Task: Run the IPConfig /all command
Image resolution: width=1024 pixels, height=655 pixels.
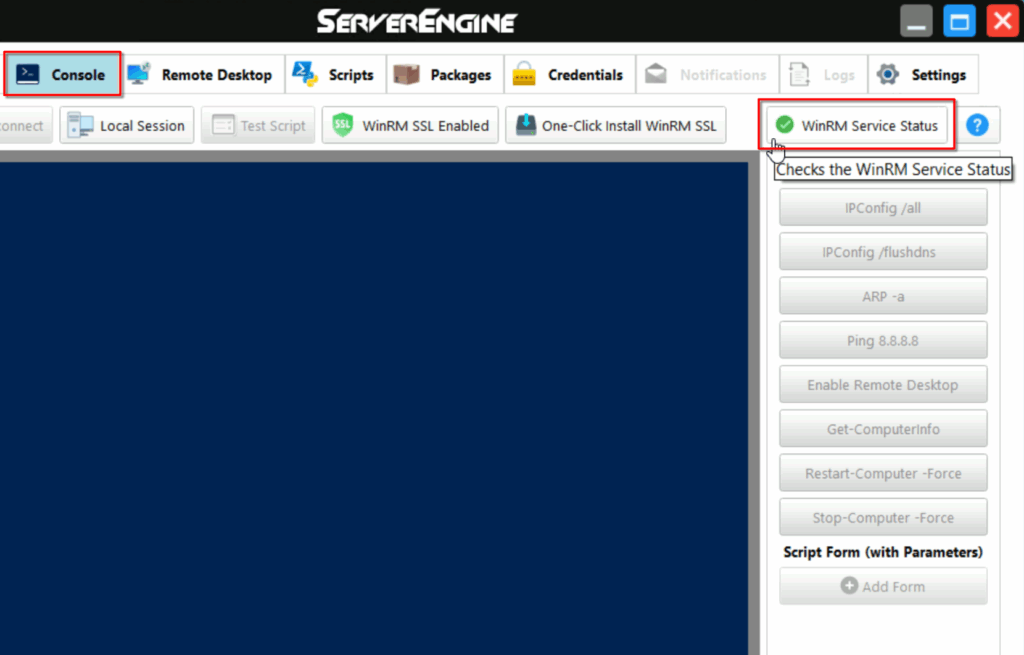Action: coord(883,208)
